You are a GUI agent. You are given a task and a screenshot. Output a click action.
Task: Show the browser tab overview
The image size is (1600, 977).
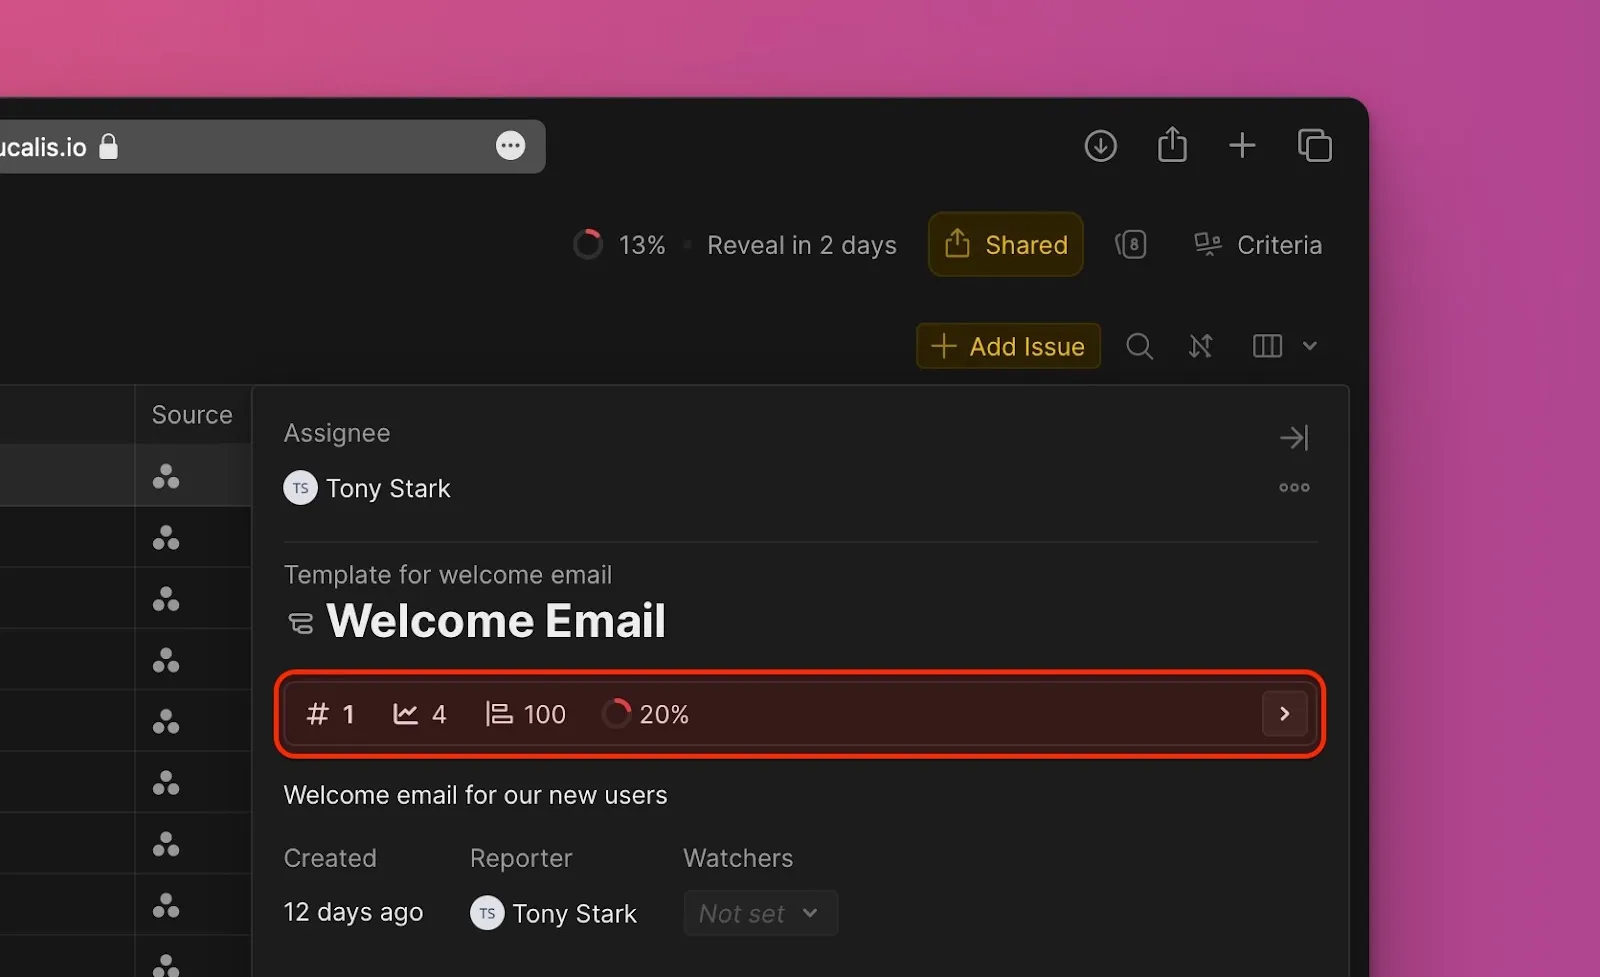(1314, 146)
